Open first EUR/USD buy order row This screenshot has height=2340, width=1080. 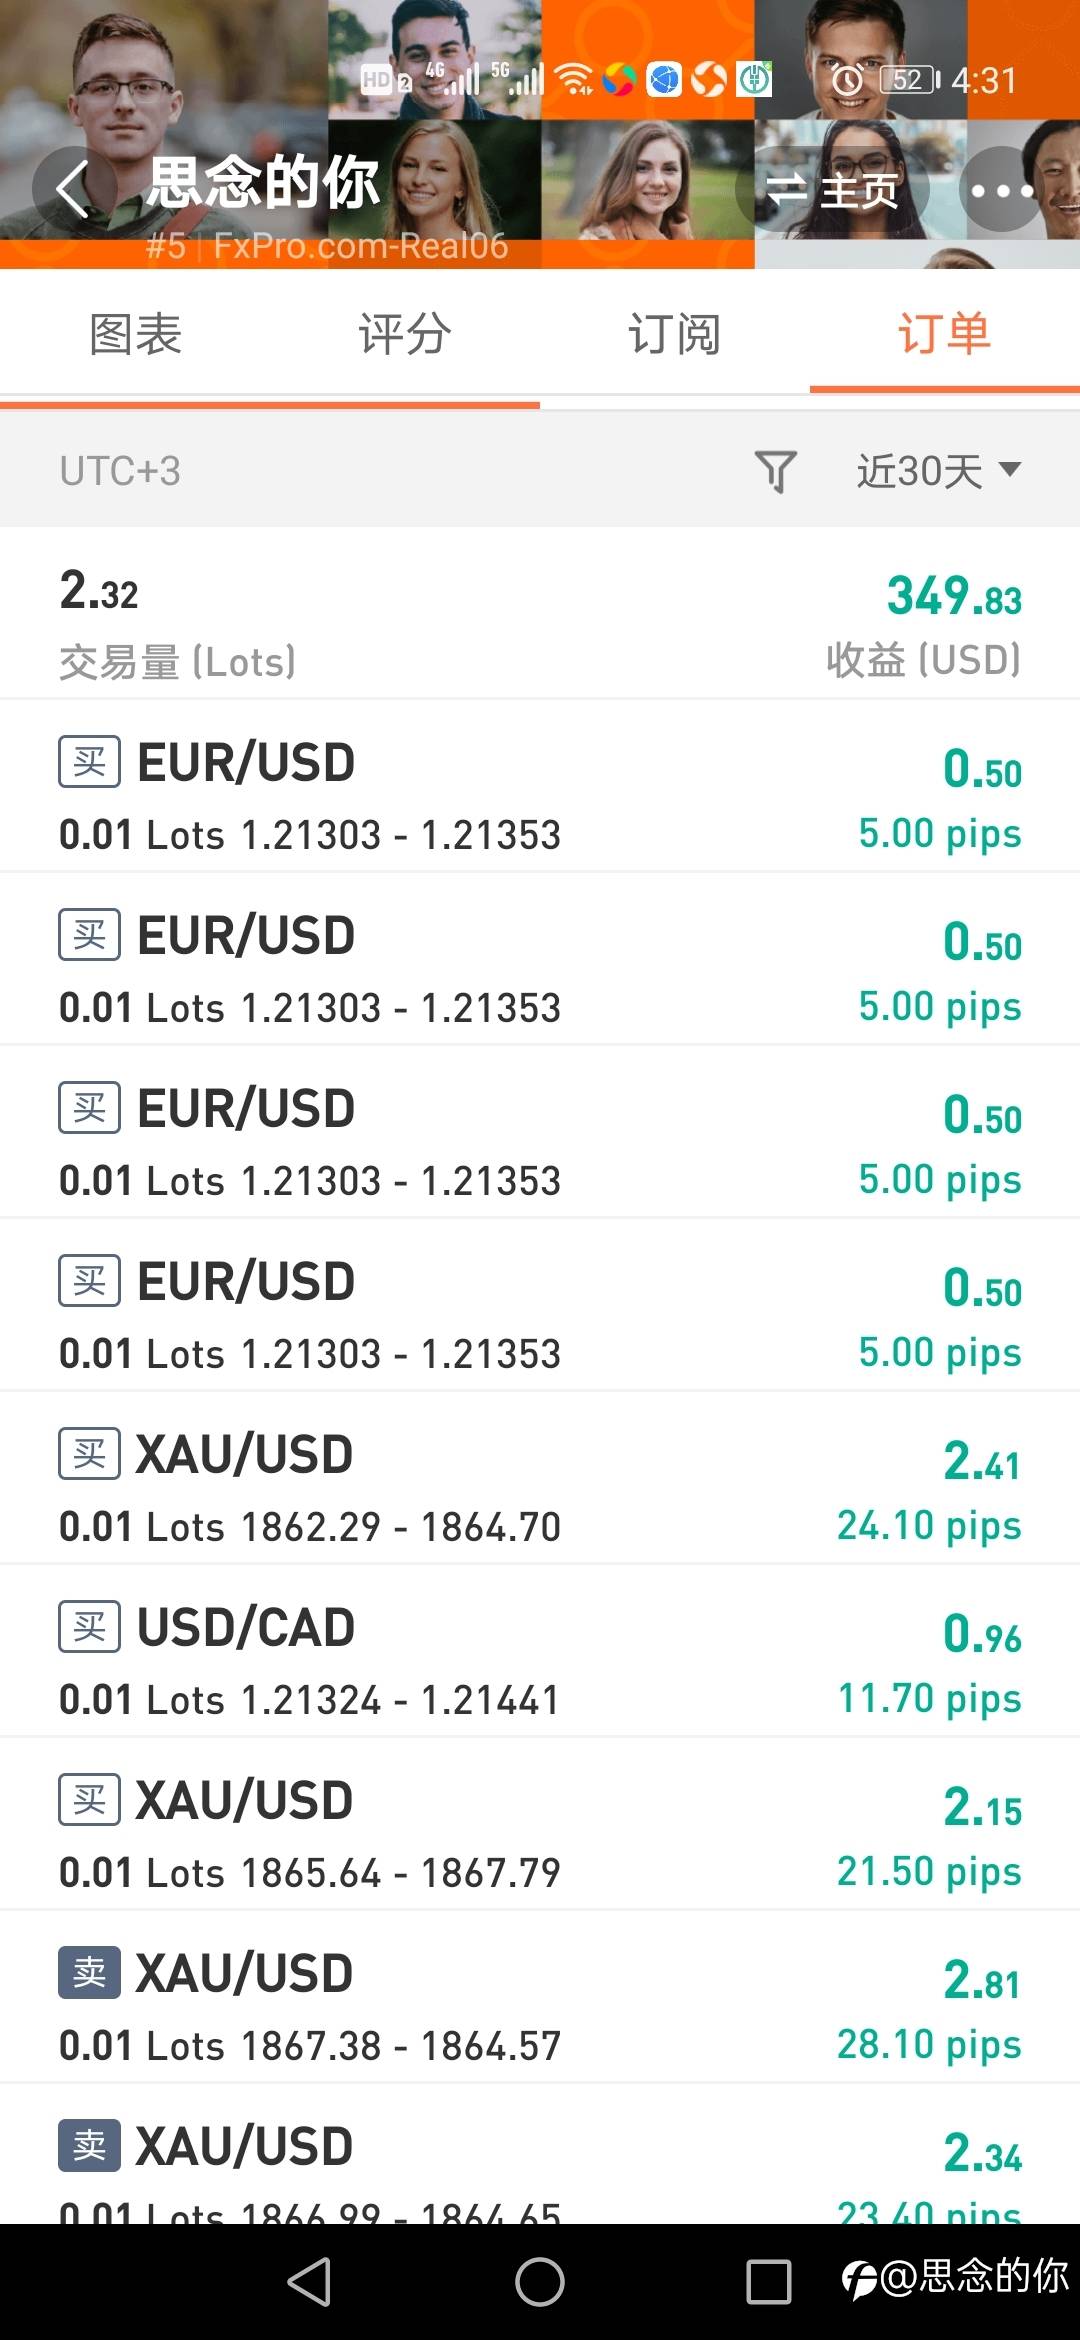click(540, 787)
